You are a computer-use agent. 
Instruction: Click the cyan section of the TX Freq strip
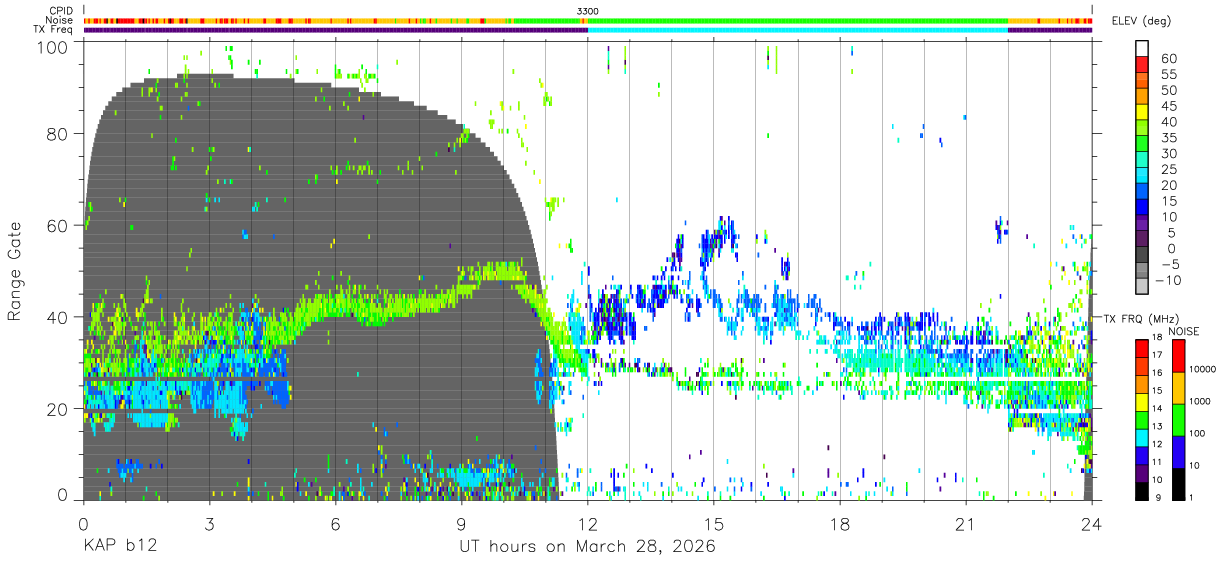point(798,30)
